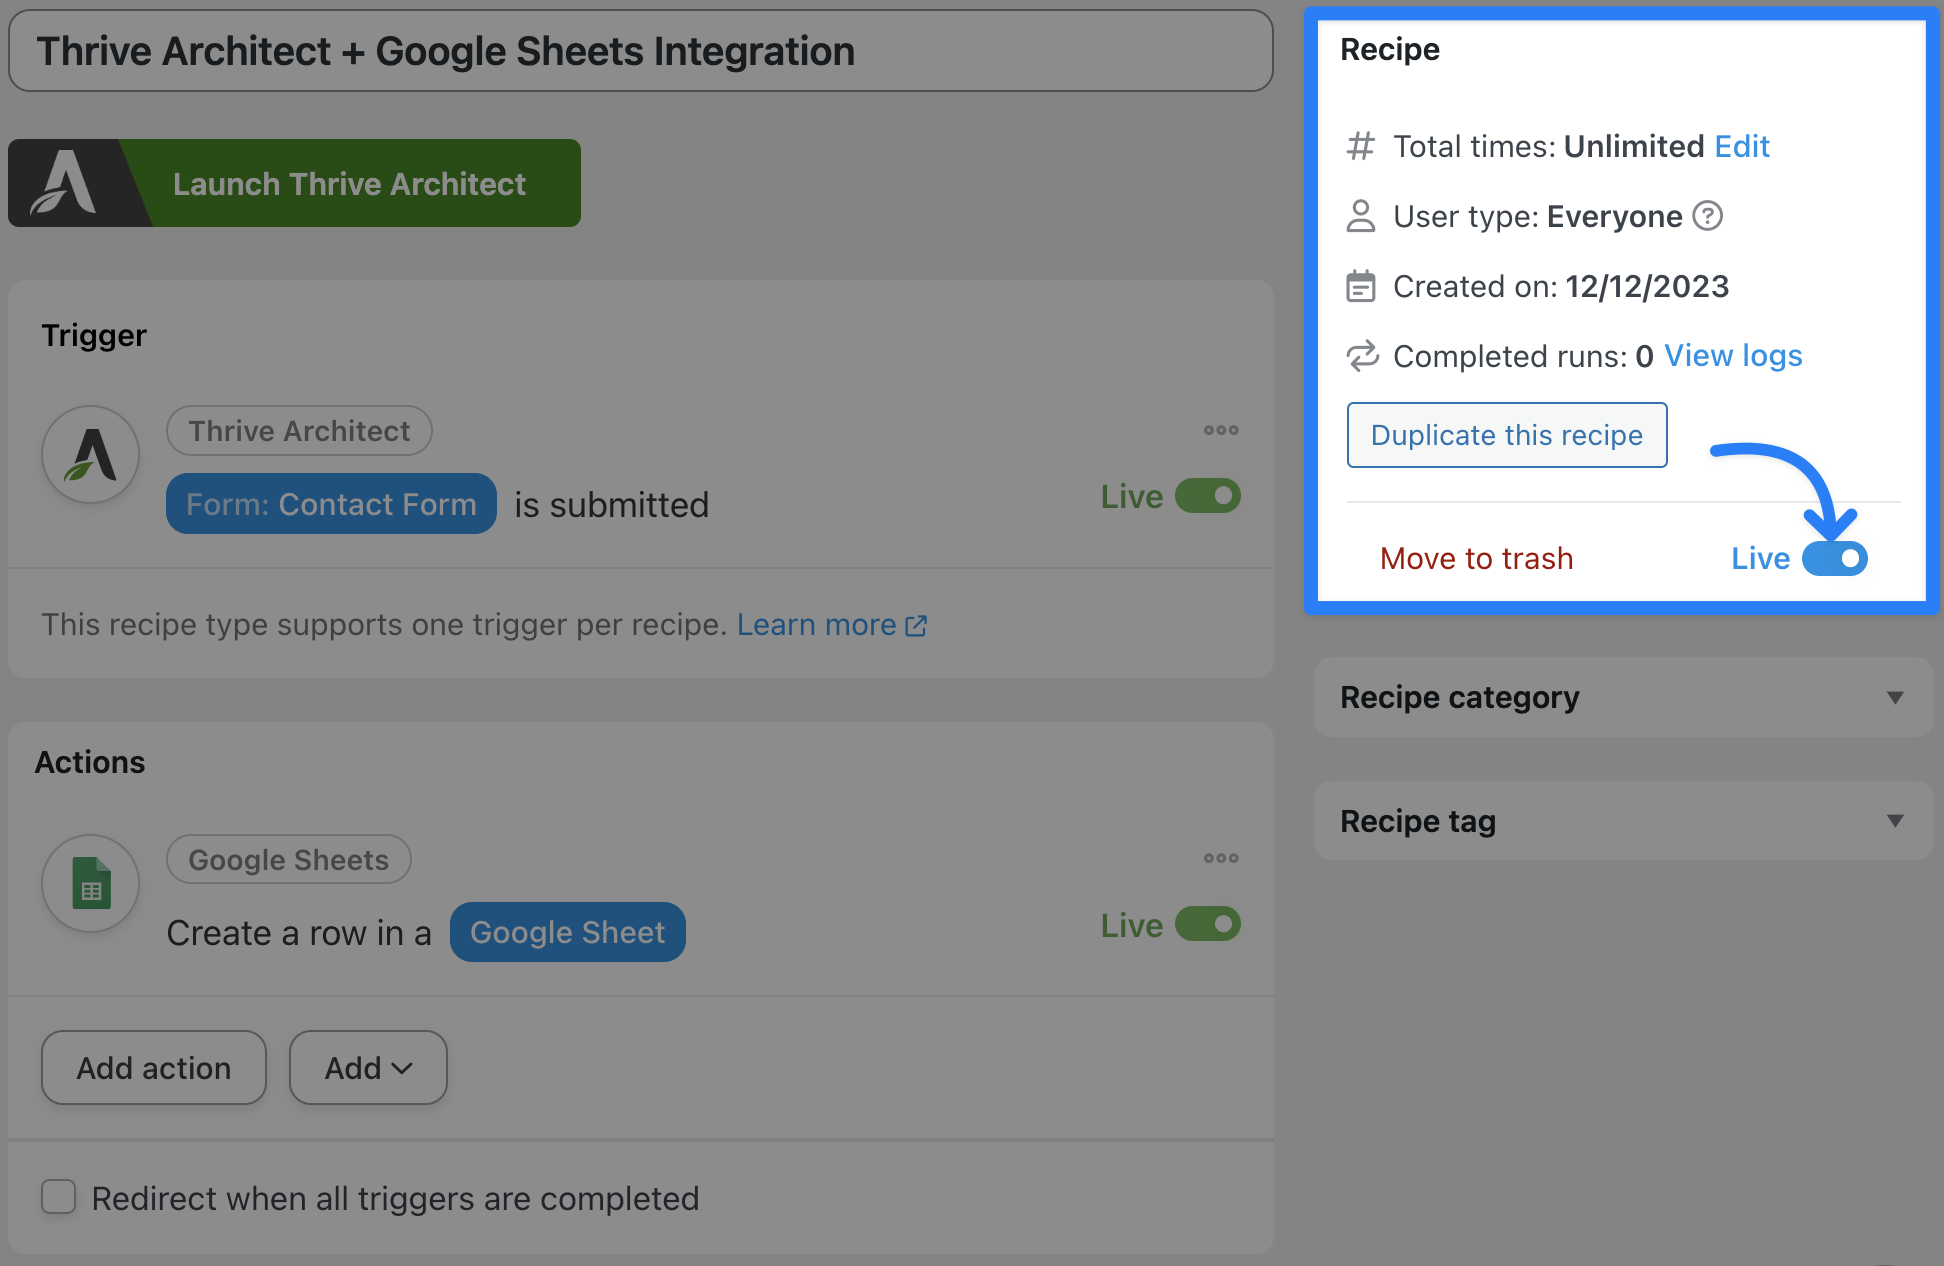Click the User type help question-mark icon
The width and height of the screenshot is (1944, 1266).
coord(1707,216)
